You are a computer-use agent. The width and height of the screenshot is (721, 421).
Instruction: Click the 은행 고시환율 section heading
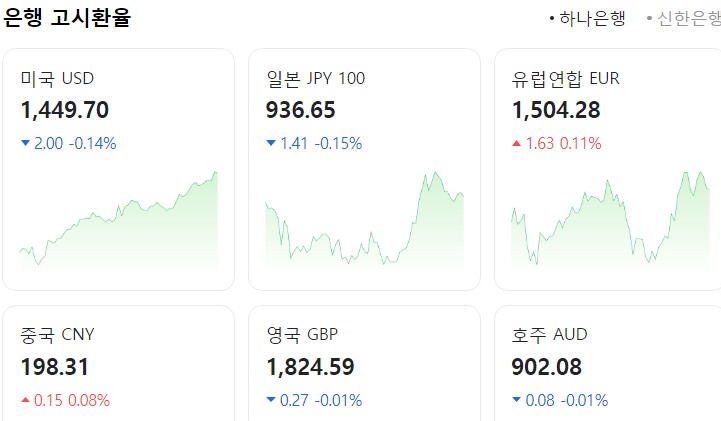[x=67, y=17]
